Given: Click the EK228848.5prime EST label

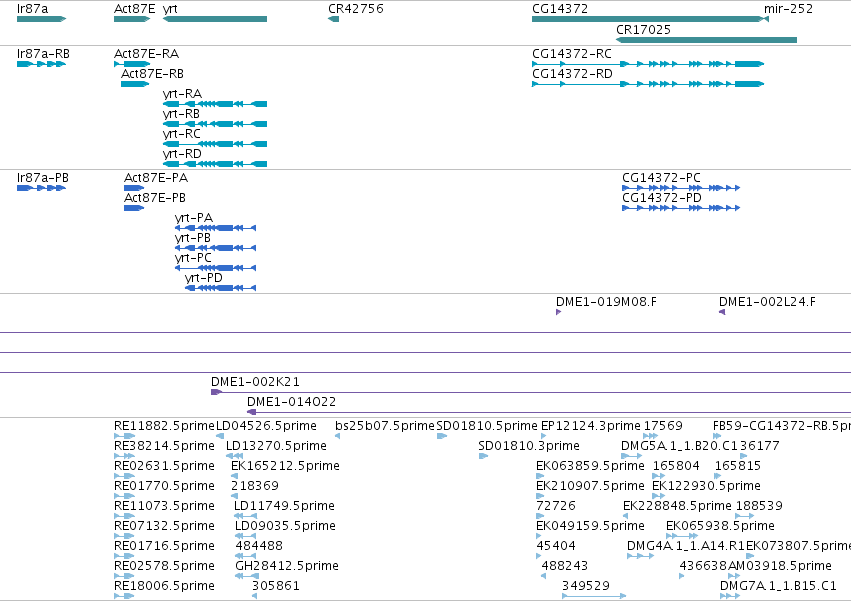Looking at the screenshot, I should 677,507.
